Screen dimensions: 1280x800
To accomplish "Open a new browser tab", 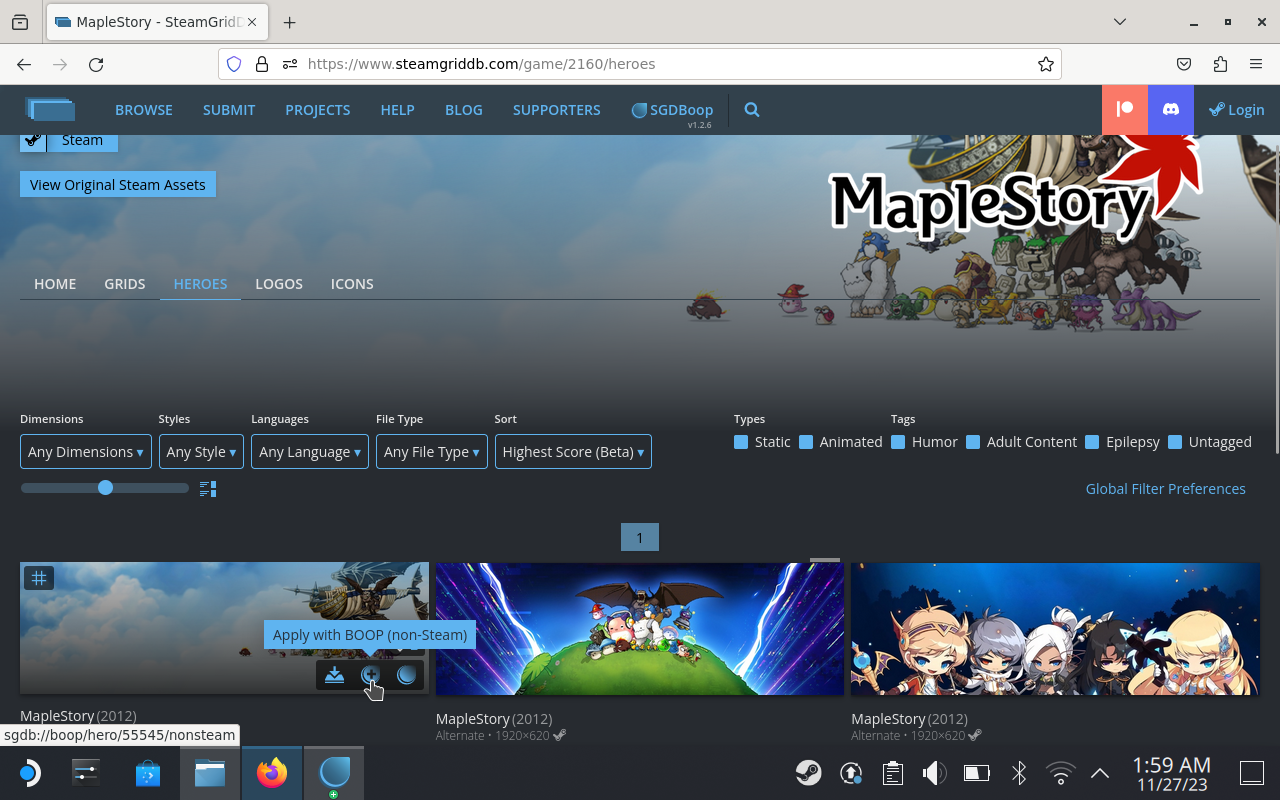I will [x=289, y=22].
